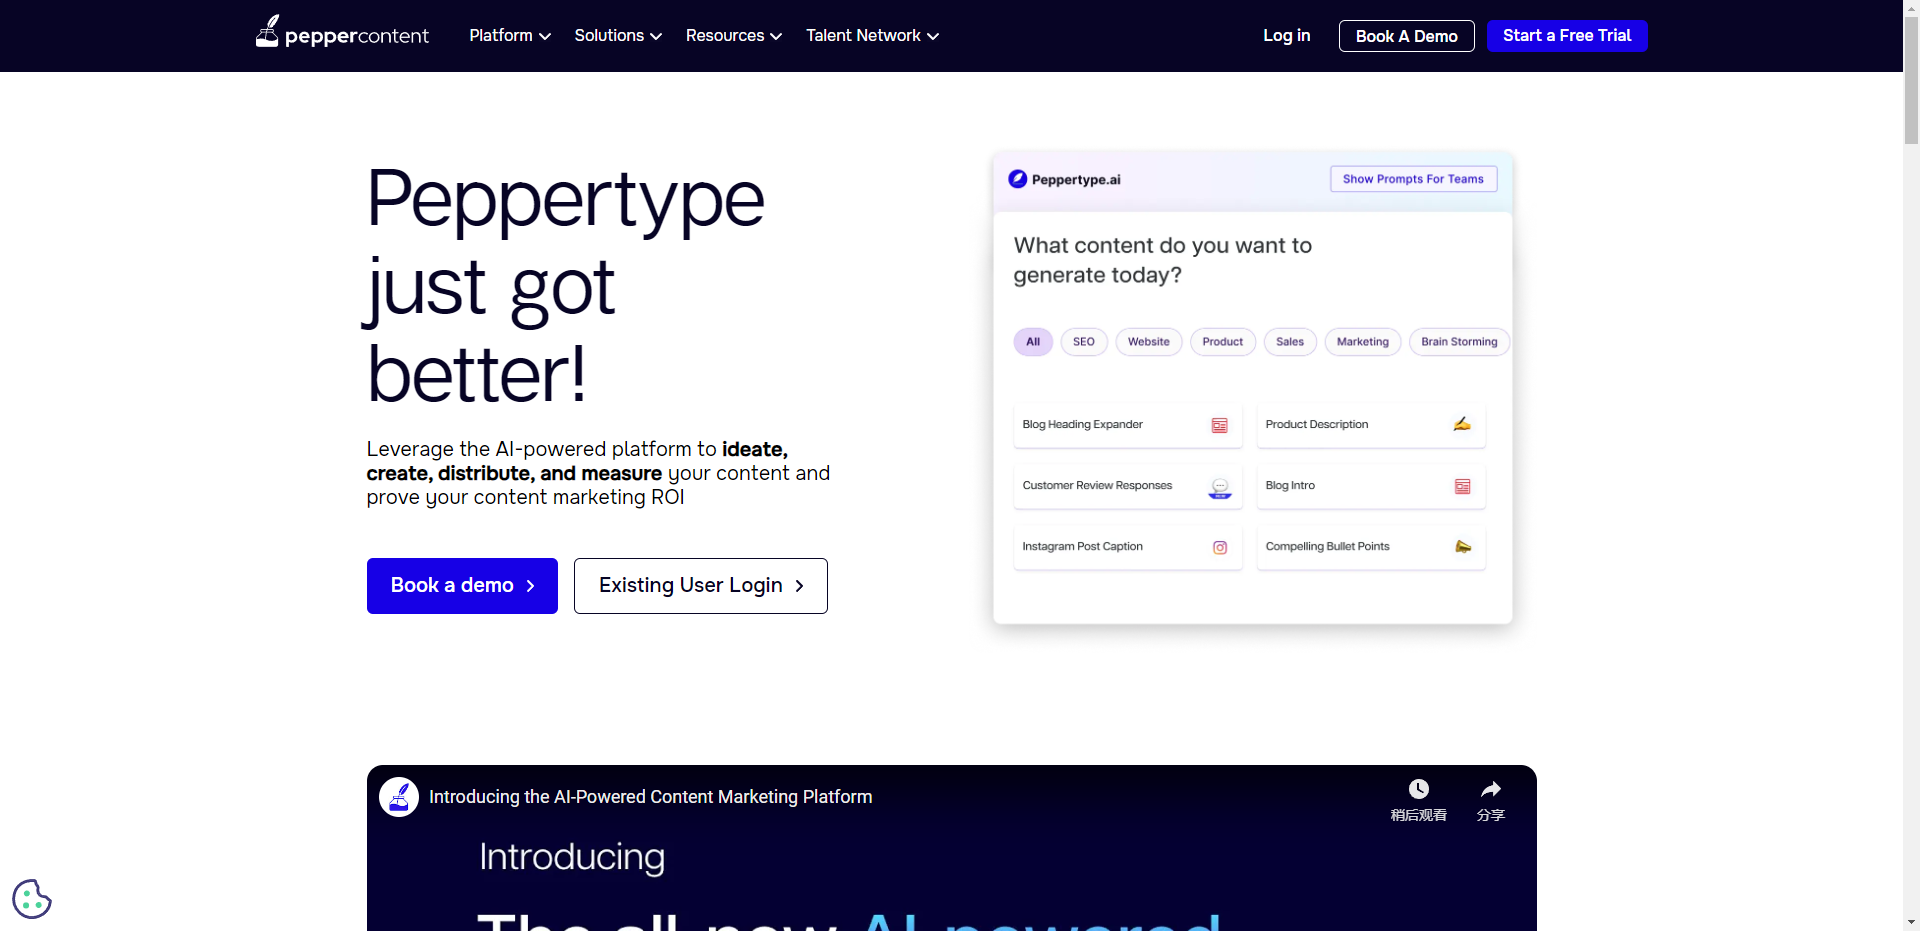Viewport: 1920px width, 931px height.
Task: Open the Compelling Bullet Points card
Action: [x=1371, y=548]
